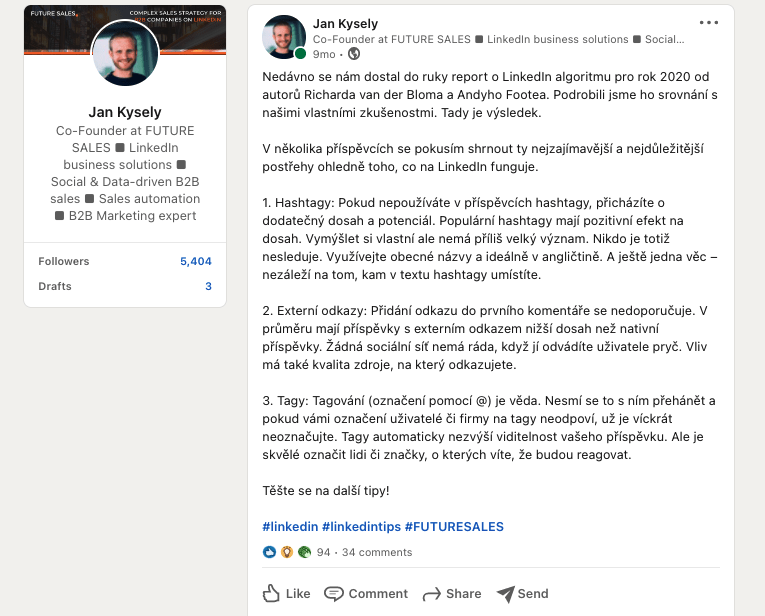
Task: Click the green clapping celebrate reaction emoji
Action: 304,552
